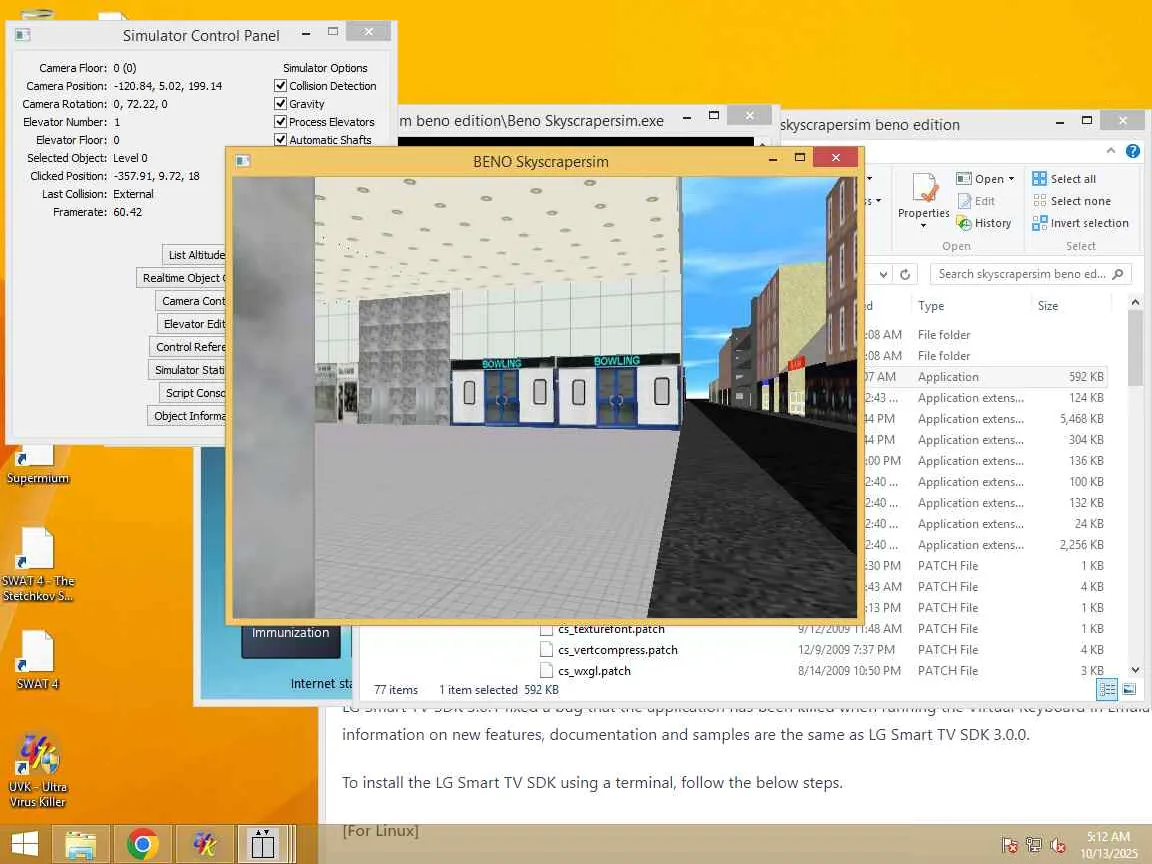Open UVK Ultra Virus Killer desktop icon
Image resolution: width=1152 pixels, height=864 pixels.
[x=37, y=770]
